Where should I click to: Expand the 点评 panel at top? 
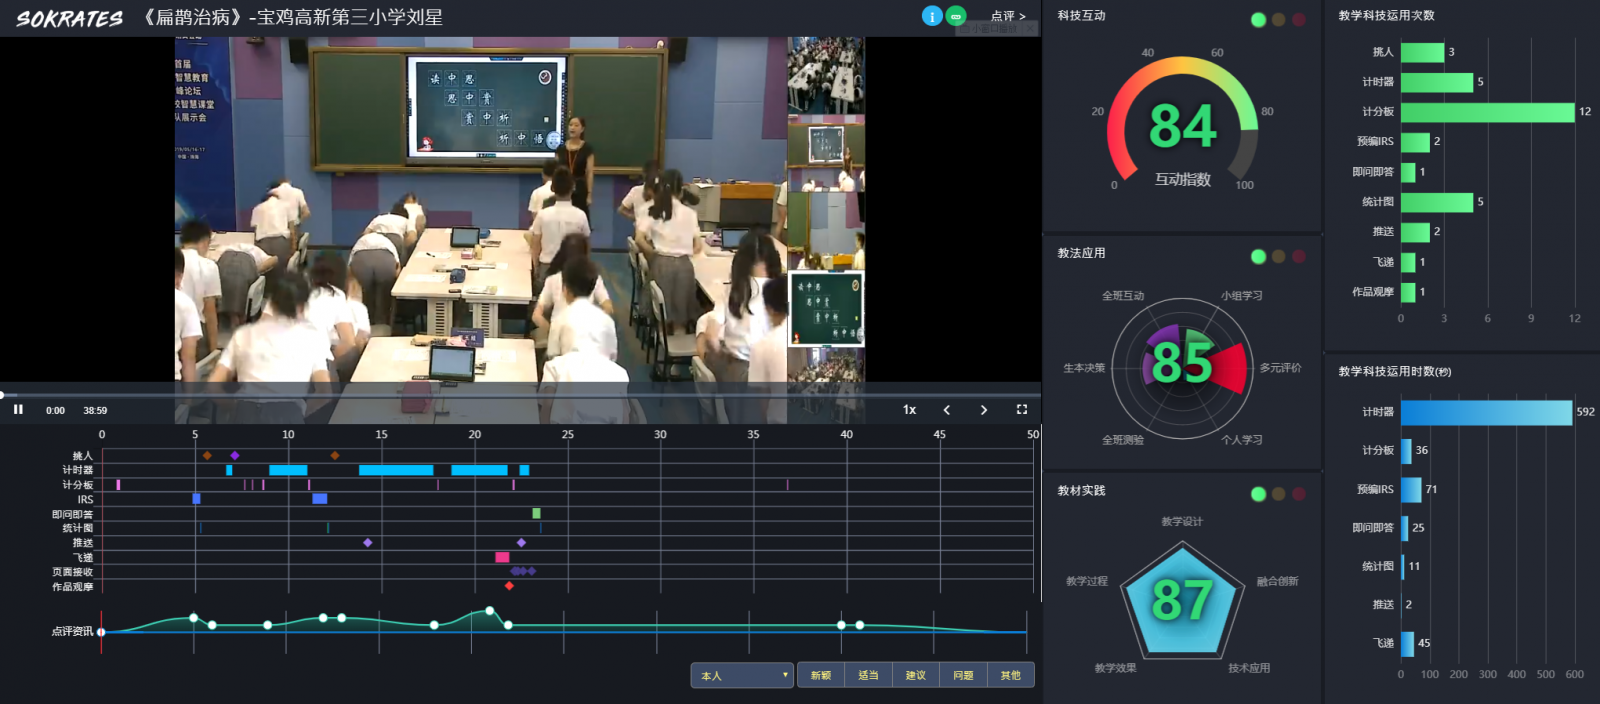1007,16
